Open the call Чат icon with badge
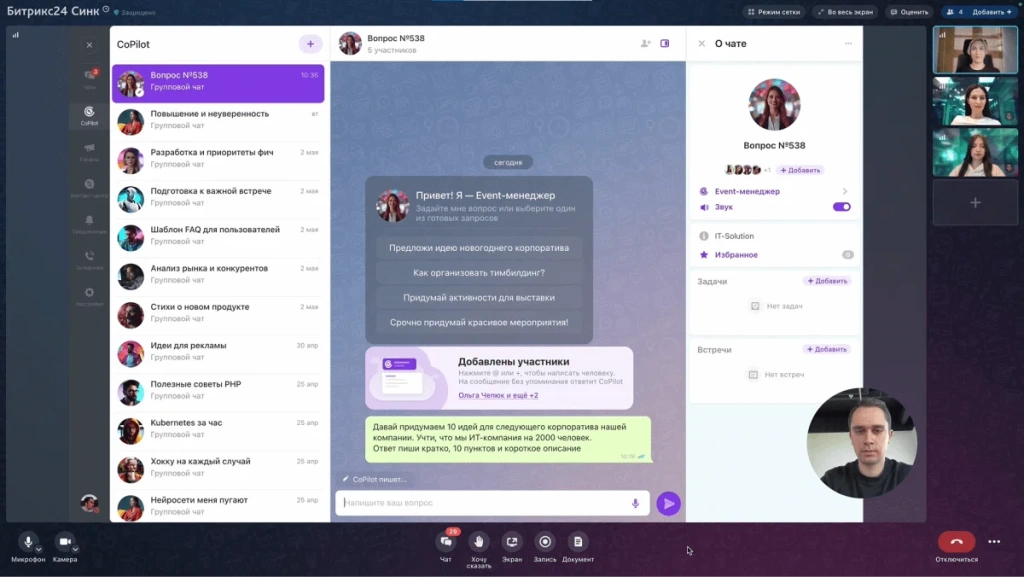 (446, 541)
